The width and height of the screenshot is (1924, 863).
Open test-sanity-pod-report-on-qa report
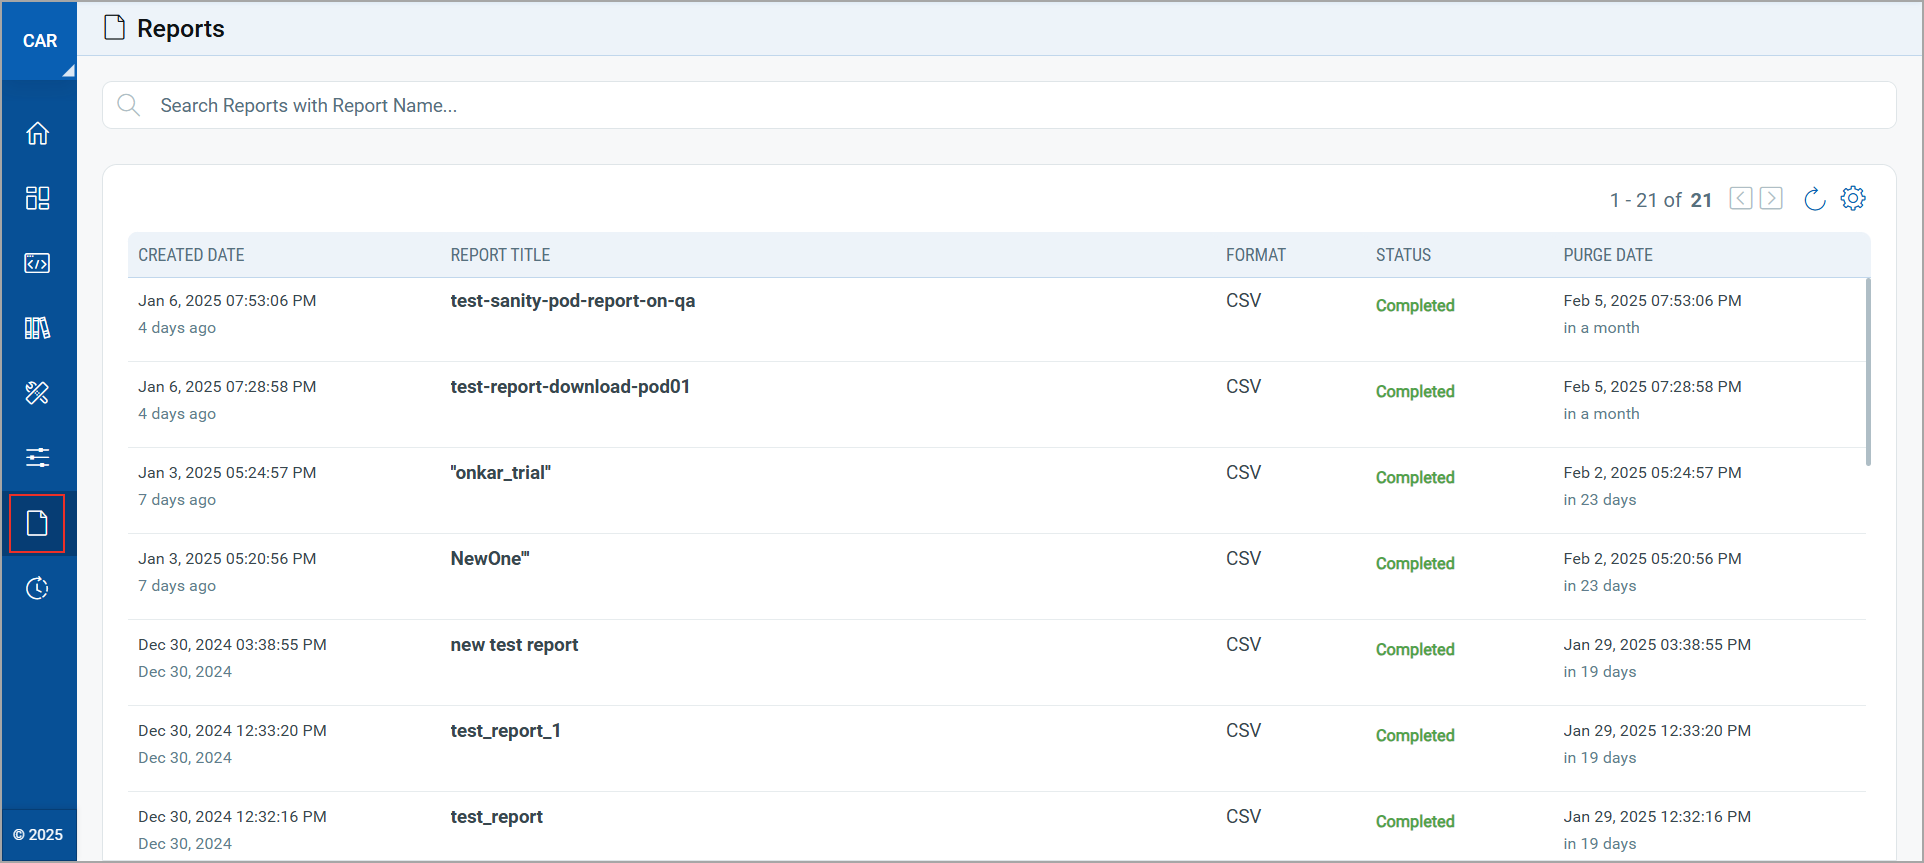572,301
